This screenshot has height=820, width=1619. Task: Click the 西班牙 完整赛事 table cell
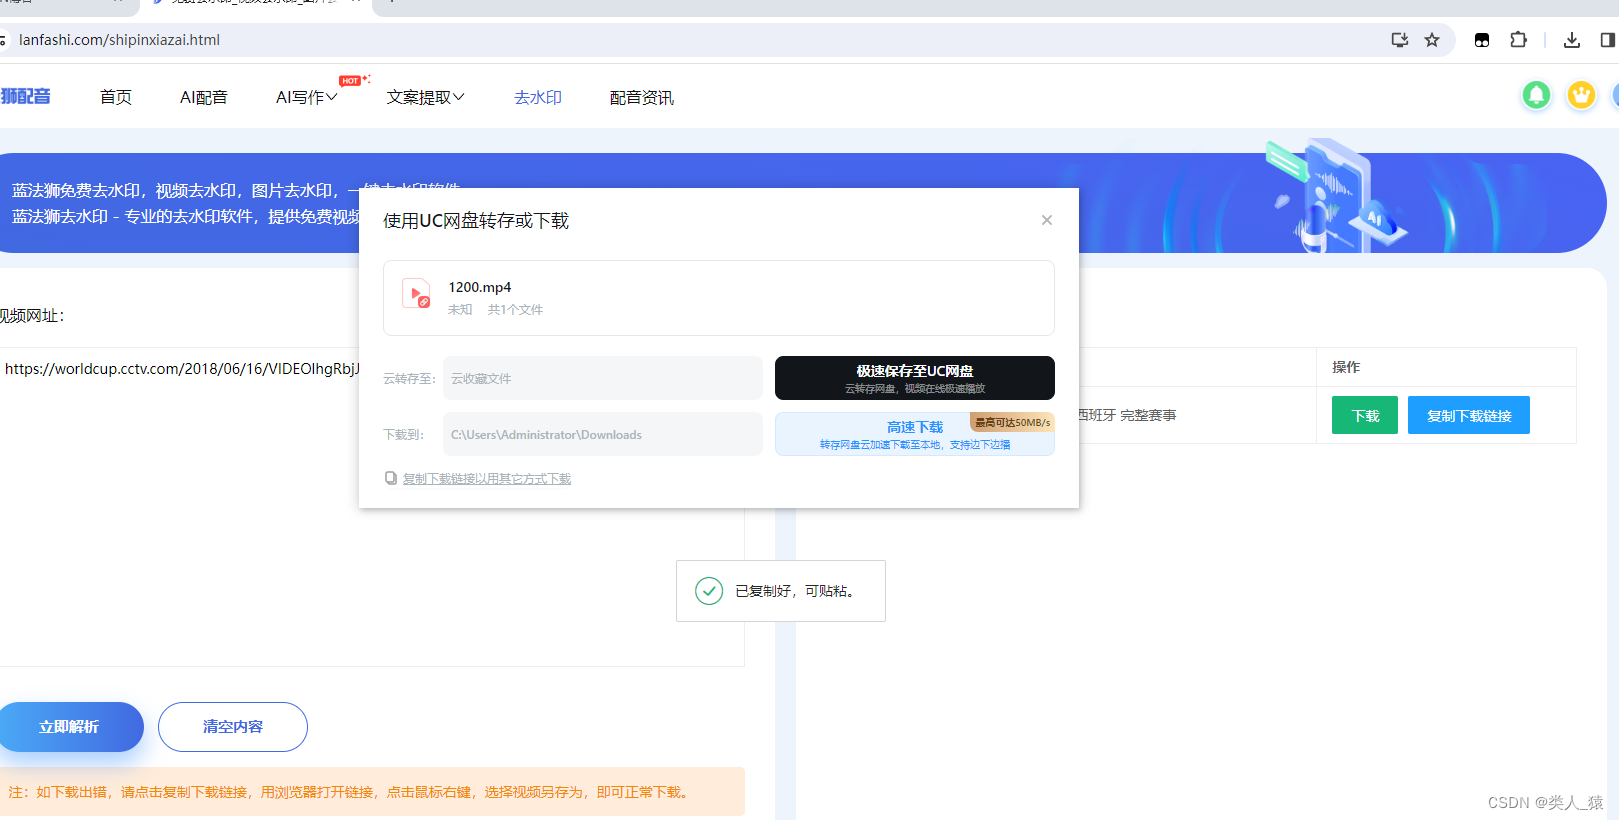(x=1127, y=415)
